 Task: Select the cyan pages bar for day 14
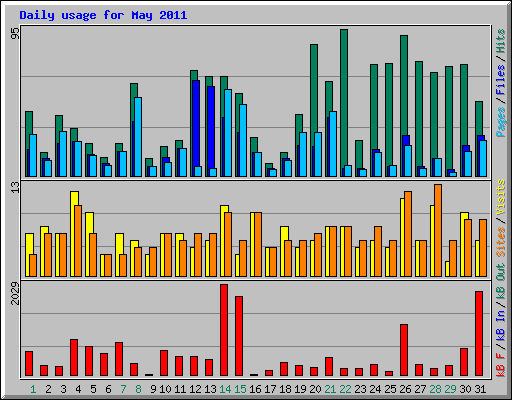228,133
